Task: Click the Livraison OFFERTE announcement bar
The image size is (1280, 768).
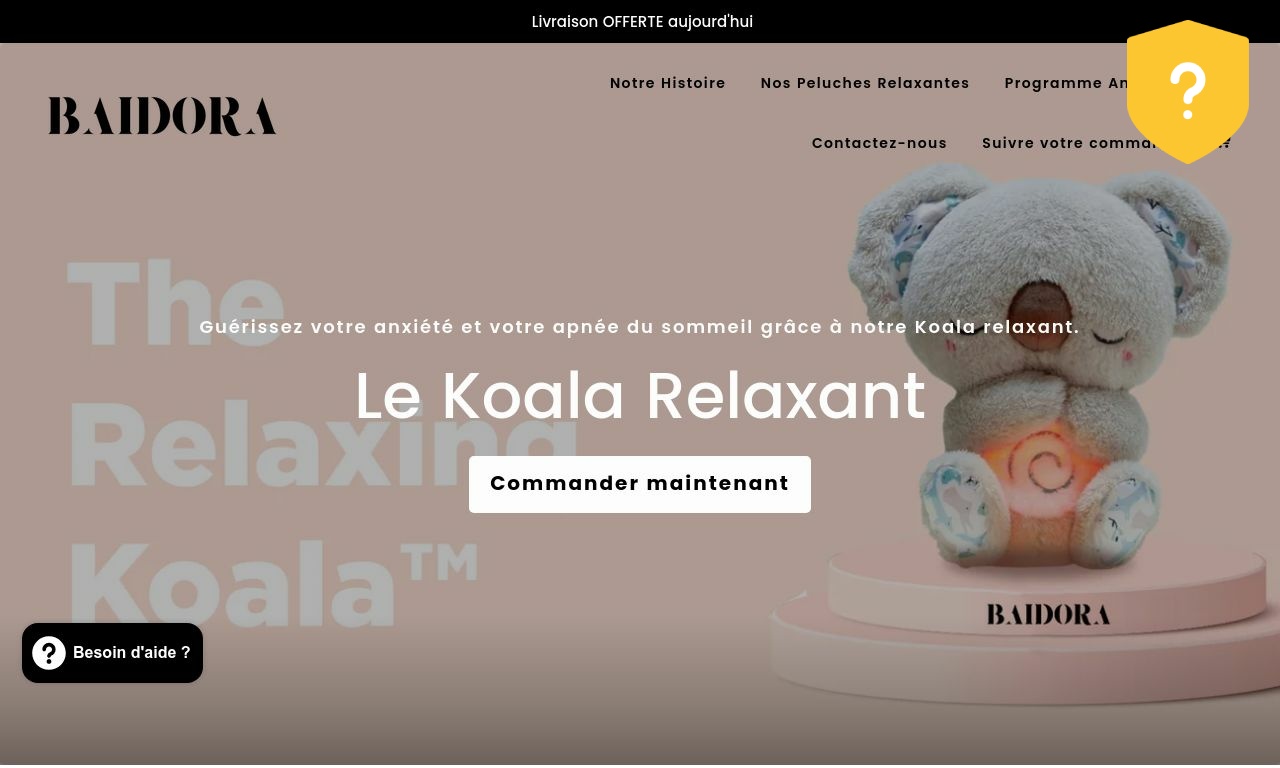Action: click(x=640, y=21)
